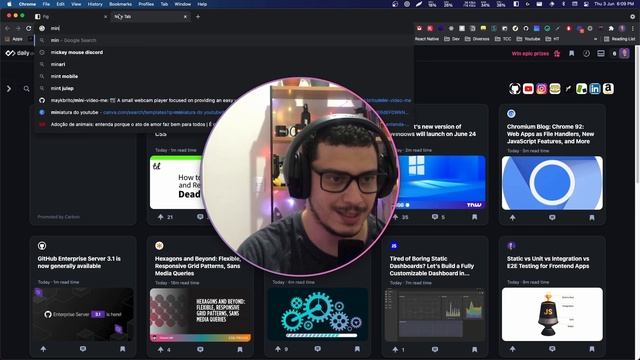This screenshot has height=360, width=640.
Task: Open Chrome extensions puzzle icon
Action: pos(611,28)
